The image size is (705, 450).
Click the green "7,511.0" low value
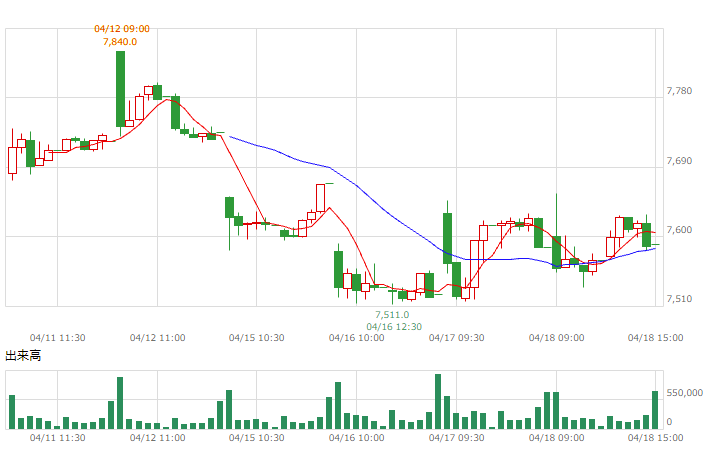(x=393, y=315)
